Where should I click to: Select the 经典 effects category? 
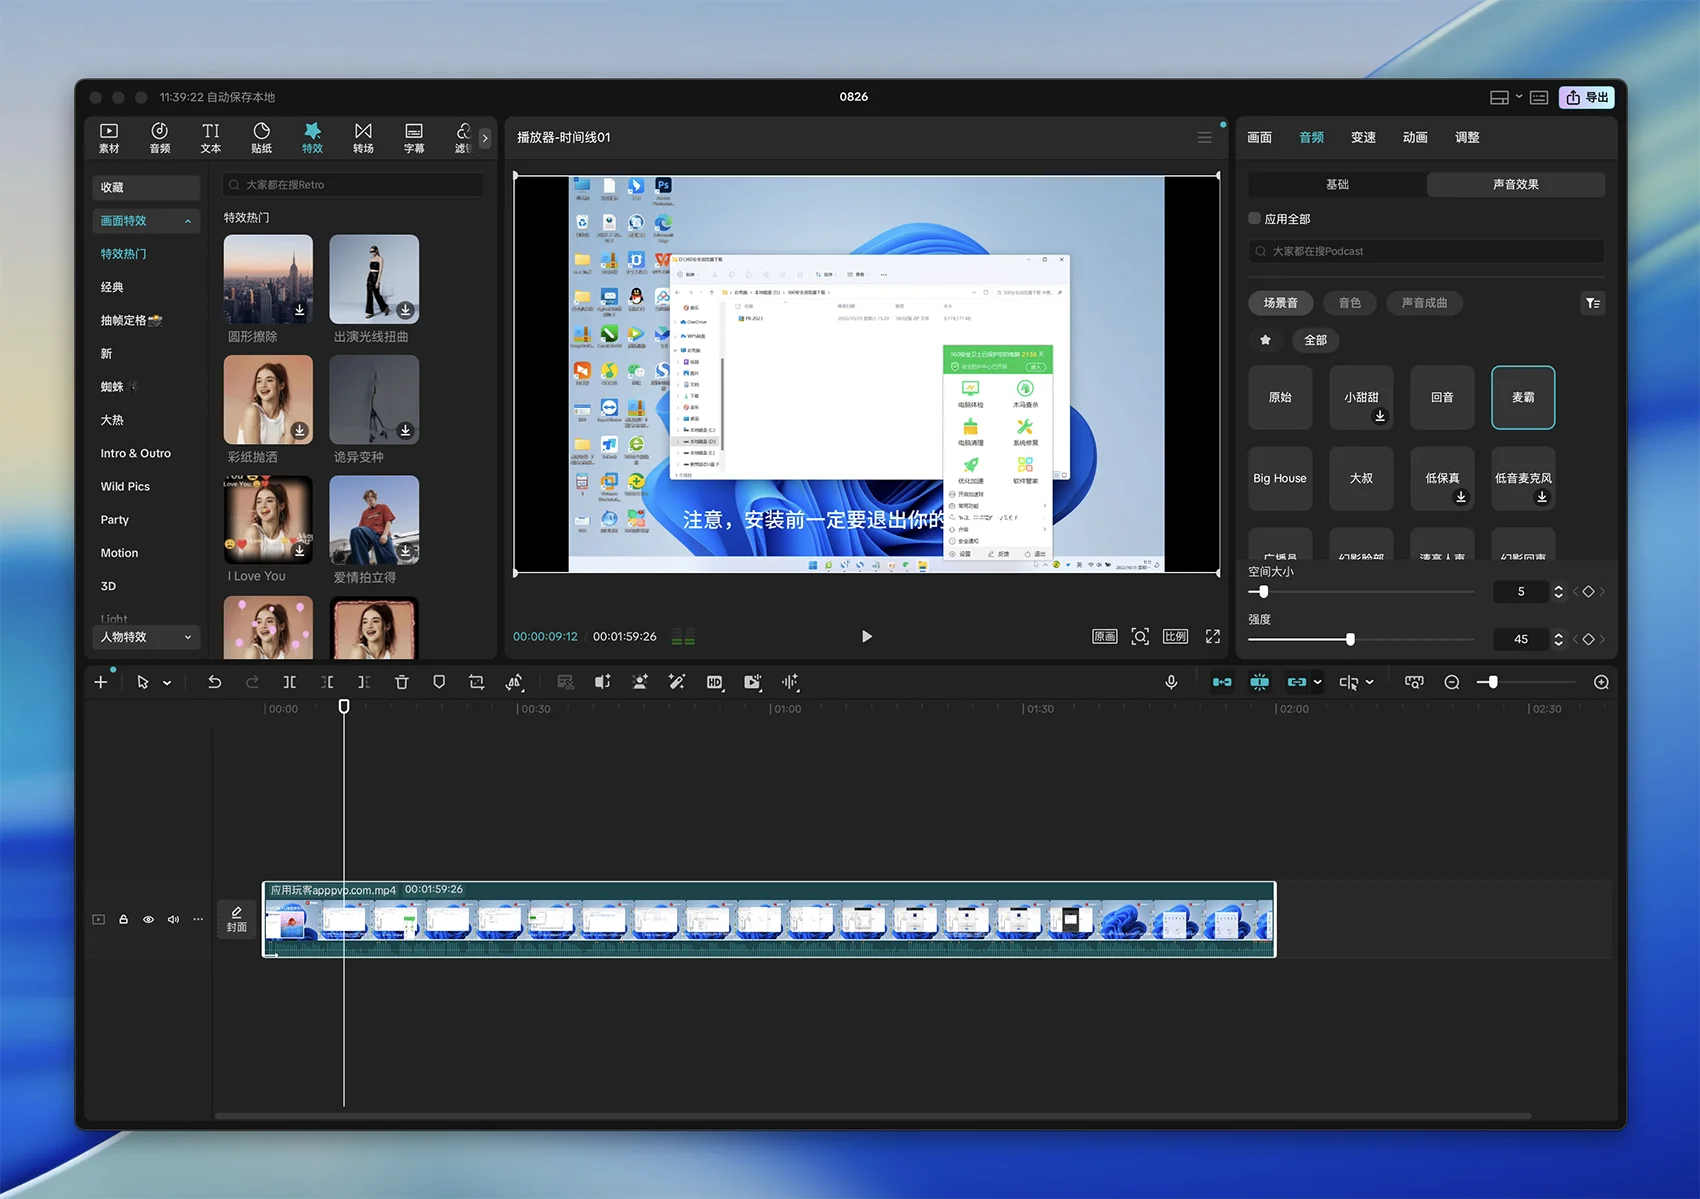112,287
